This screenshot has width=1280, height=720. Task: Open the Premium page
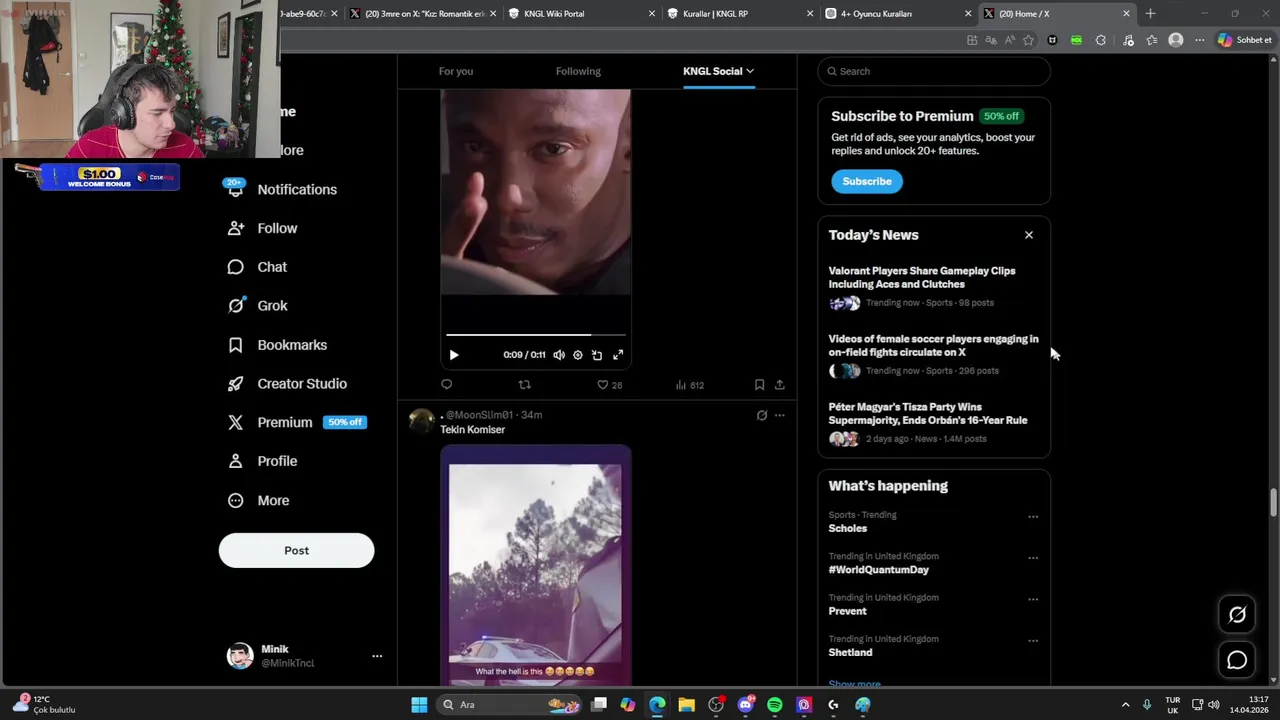point(296,422)
